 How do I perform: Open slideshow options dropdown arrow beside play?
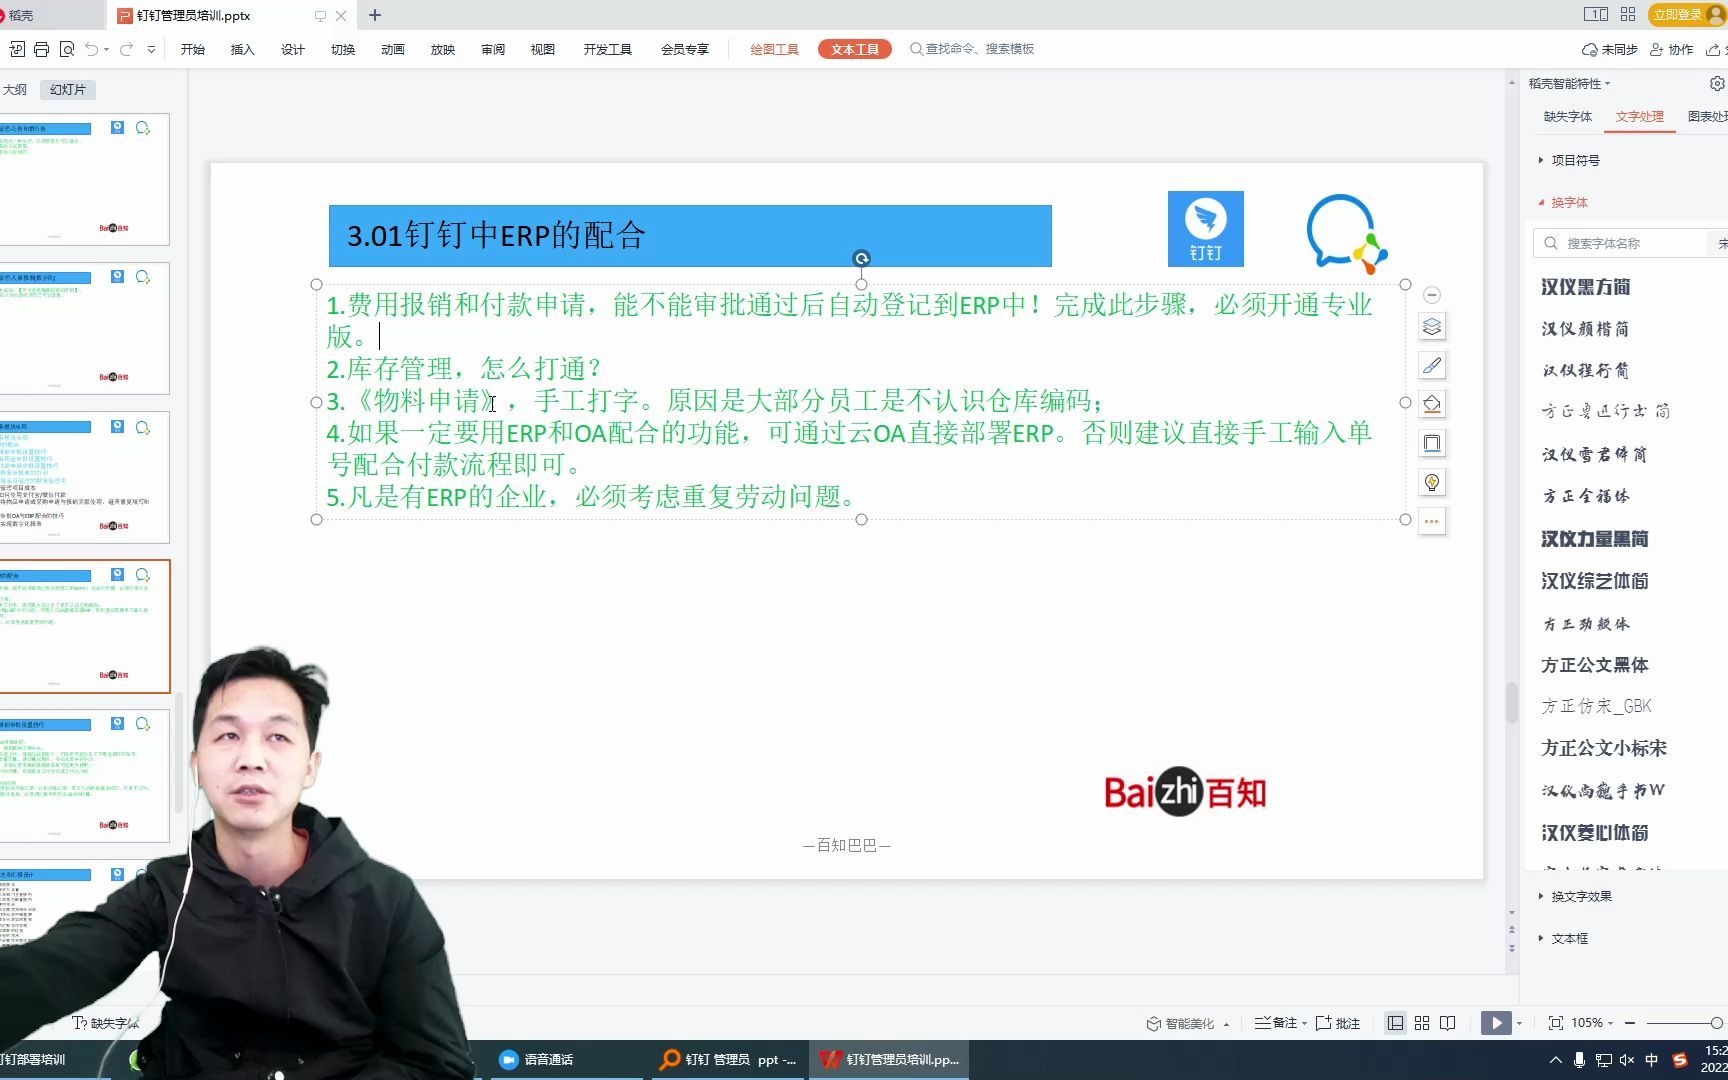[x=1519, y=1023]
